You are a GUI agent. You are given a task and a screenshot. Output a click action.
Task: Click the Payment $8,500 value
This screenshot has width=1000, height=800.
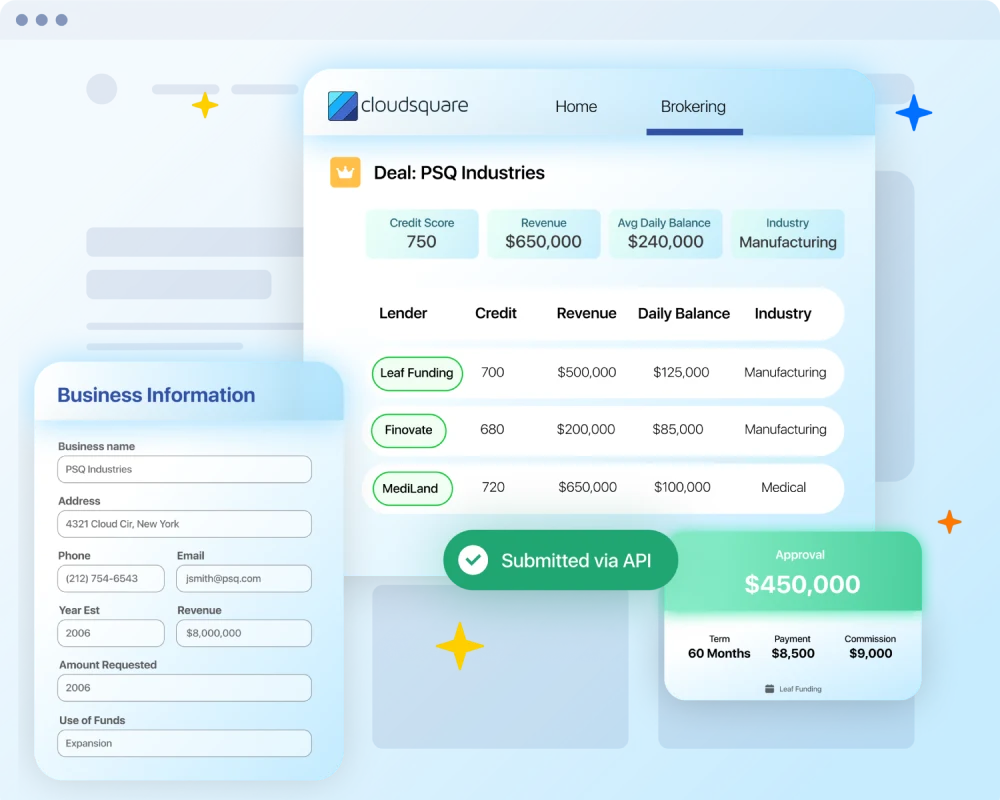click(x=793, y=653)
